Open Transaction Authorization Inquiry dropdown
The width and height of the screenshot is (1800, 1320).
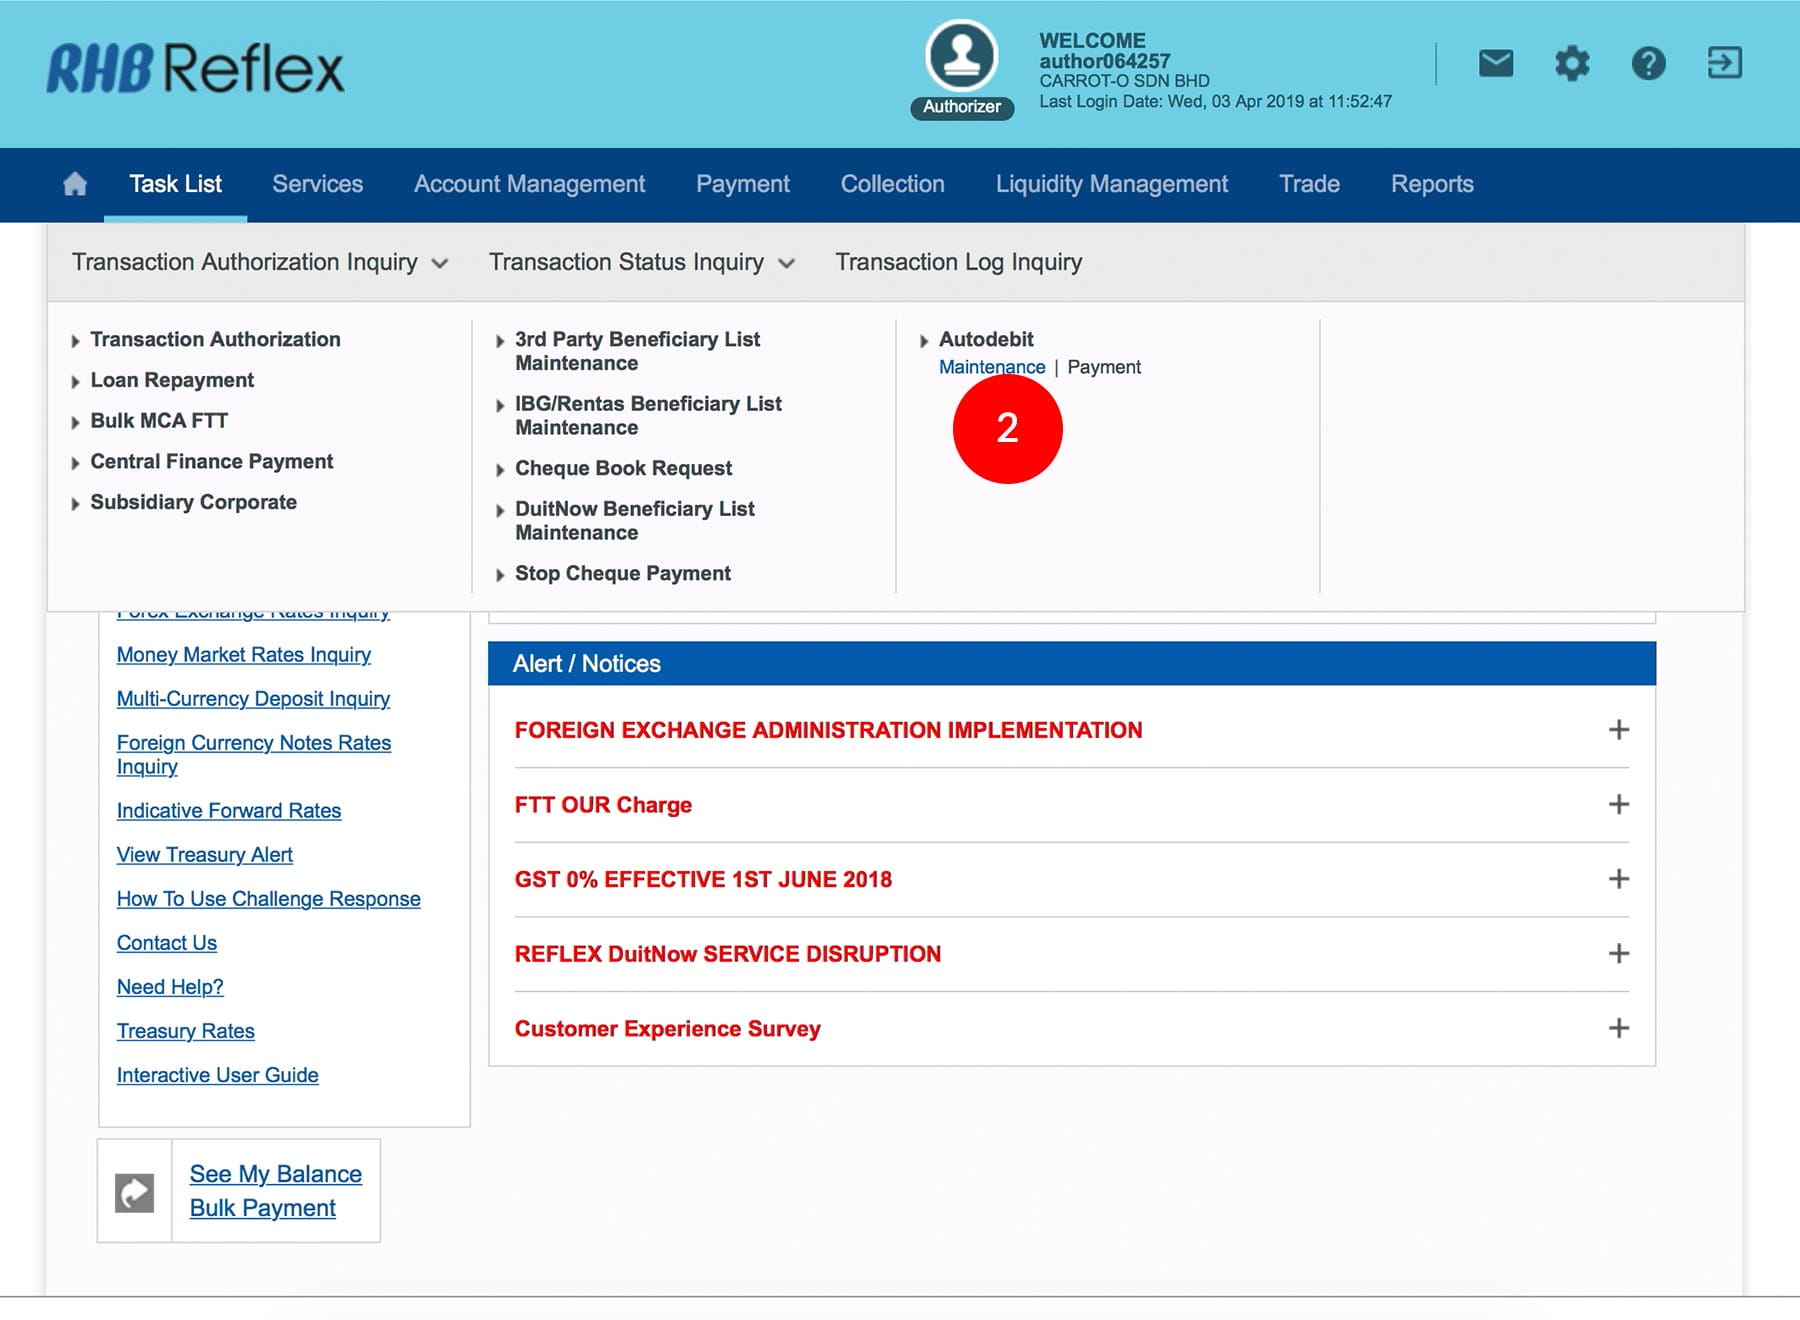(259, 262)
